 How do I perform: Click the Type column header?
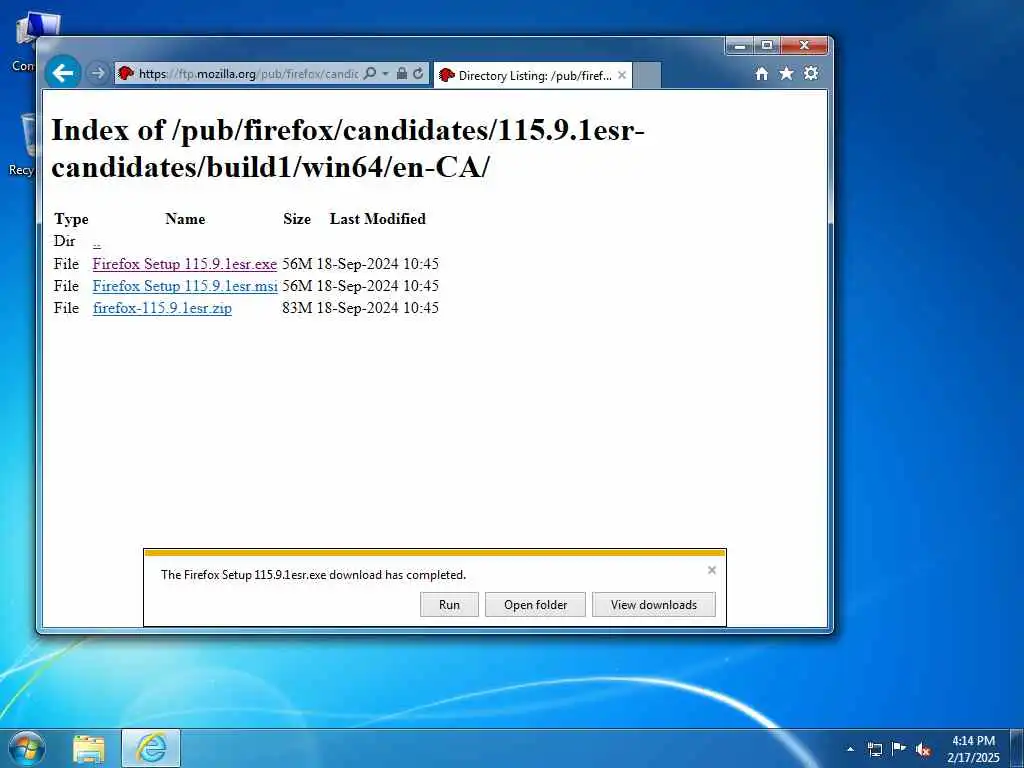(71, 219)
